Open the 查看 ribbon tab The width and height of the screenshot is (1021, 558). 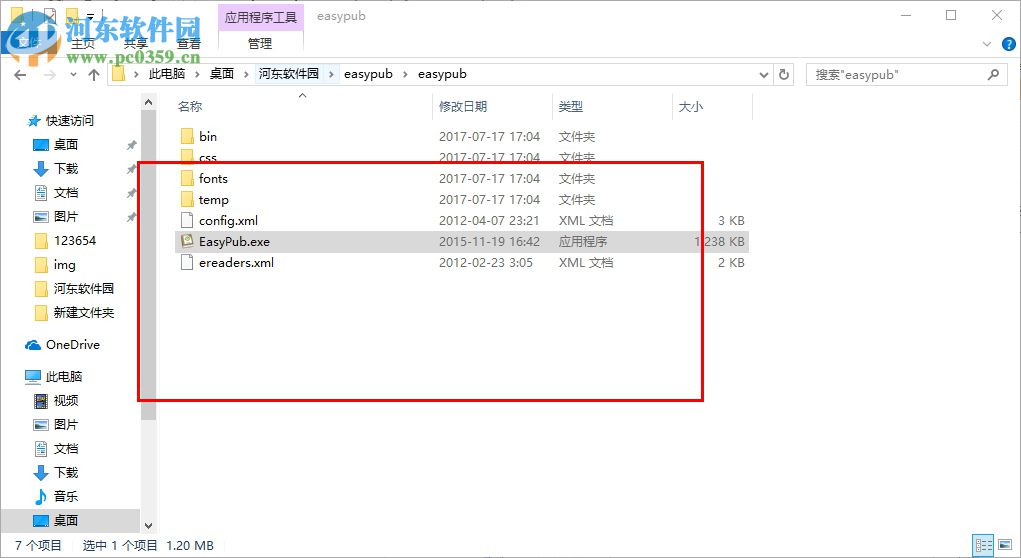point(189,43)
